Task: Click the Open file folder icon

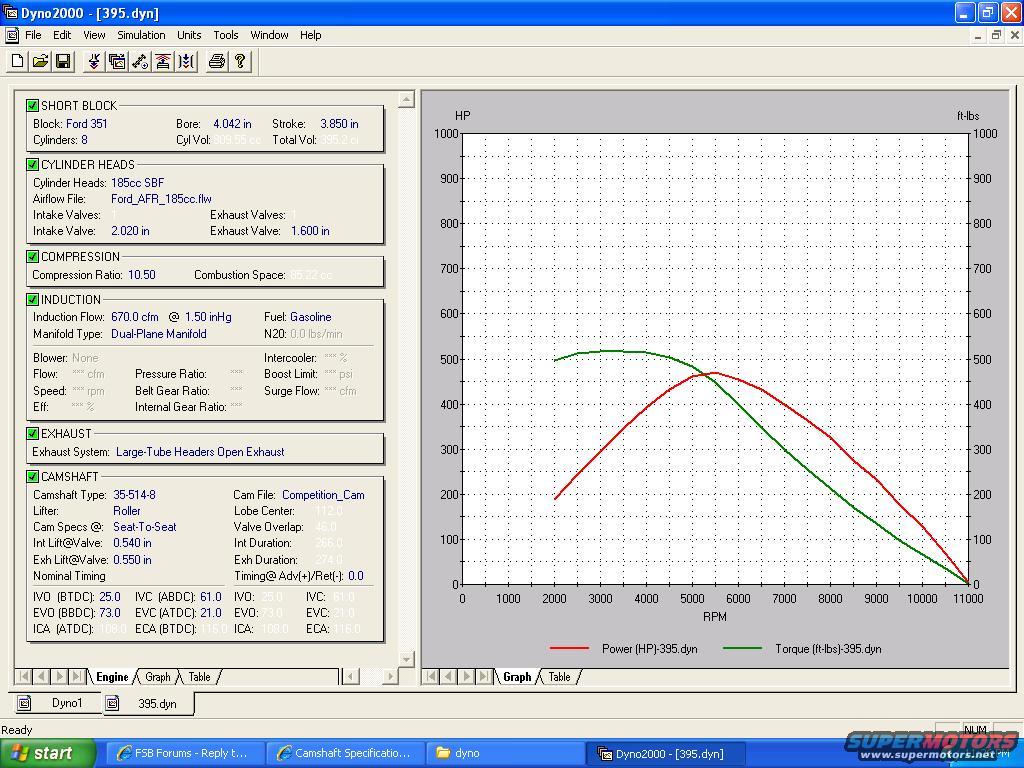Action: [40, 62]
